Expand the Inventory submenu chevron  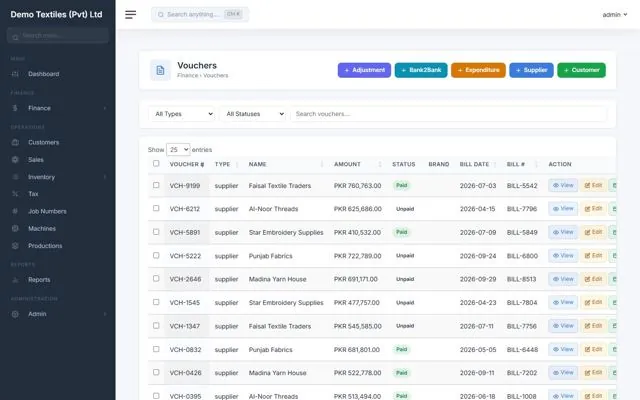tap(105, 177)
